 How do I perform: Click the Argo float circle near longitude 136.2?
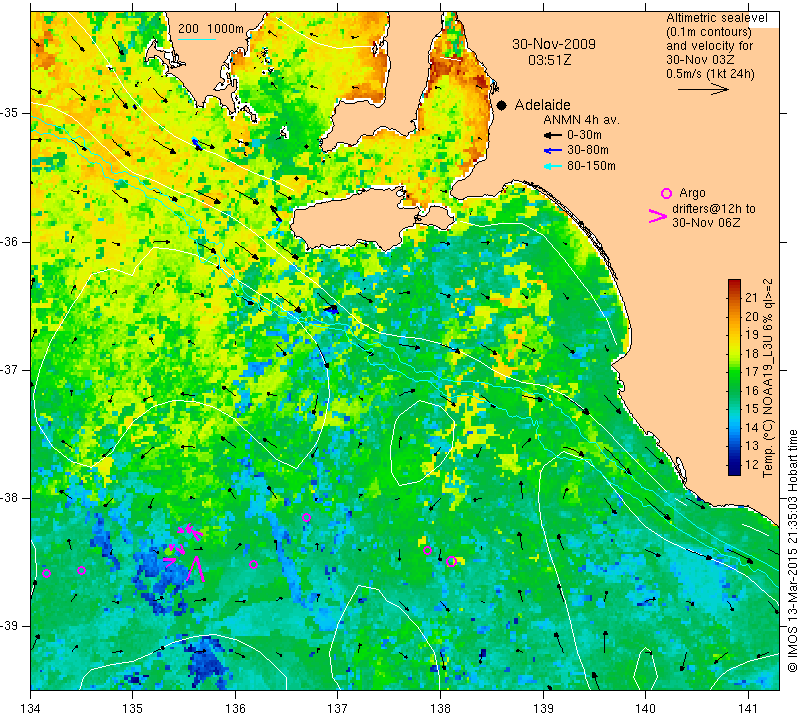point(254,564)
